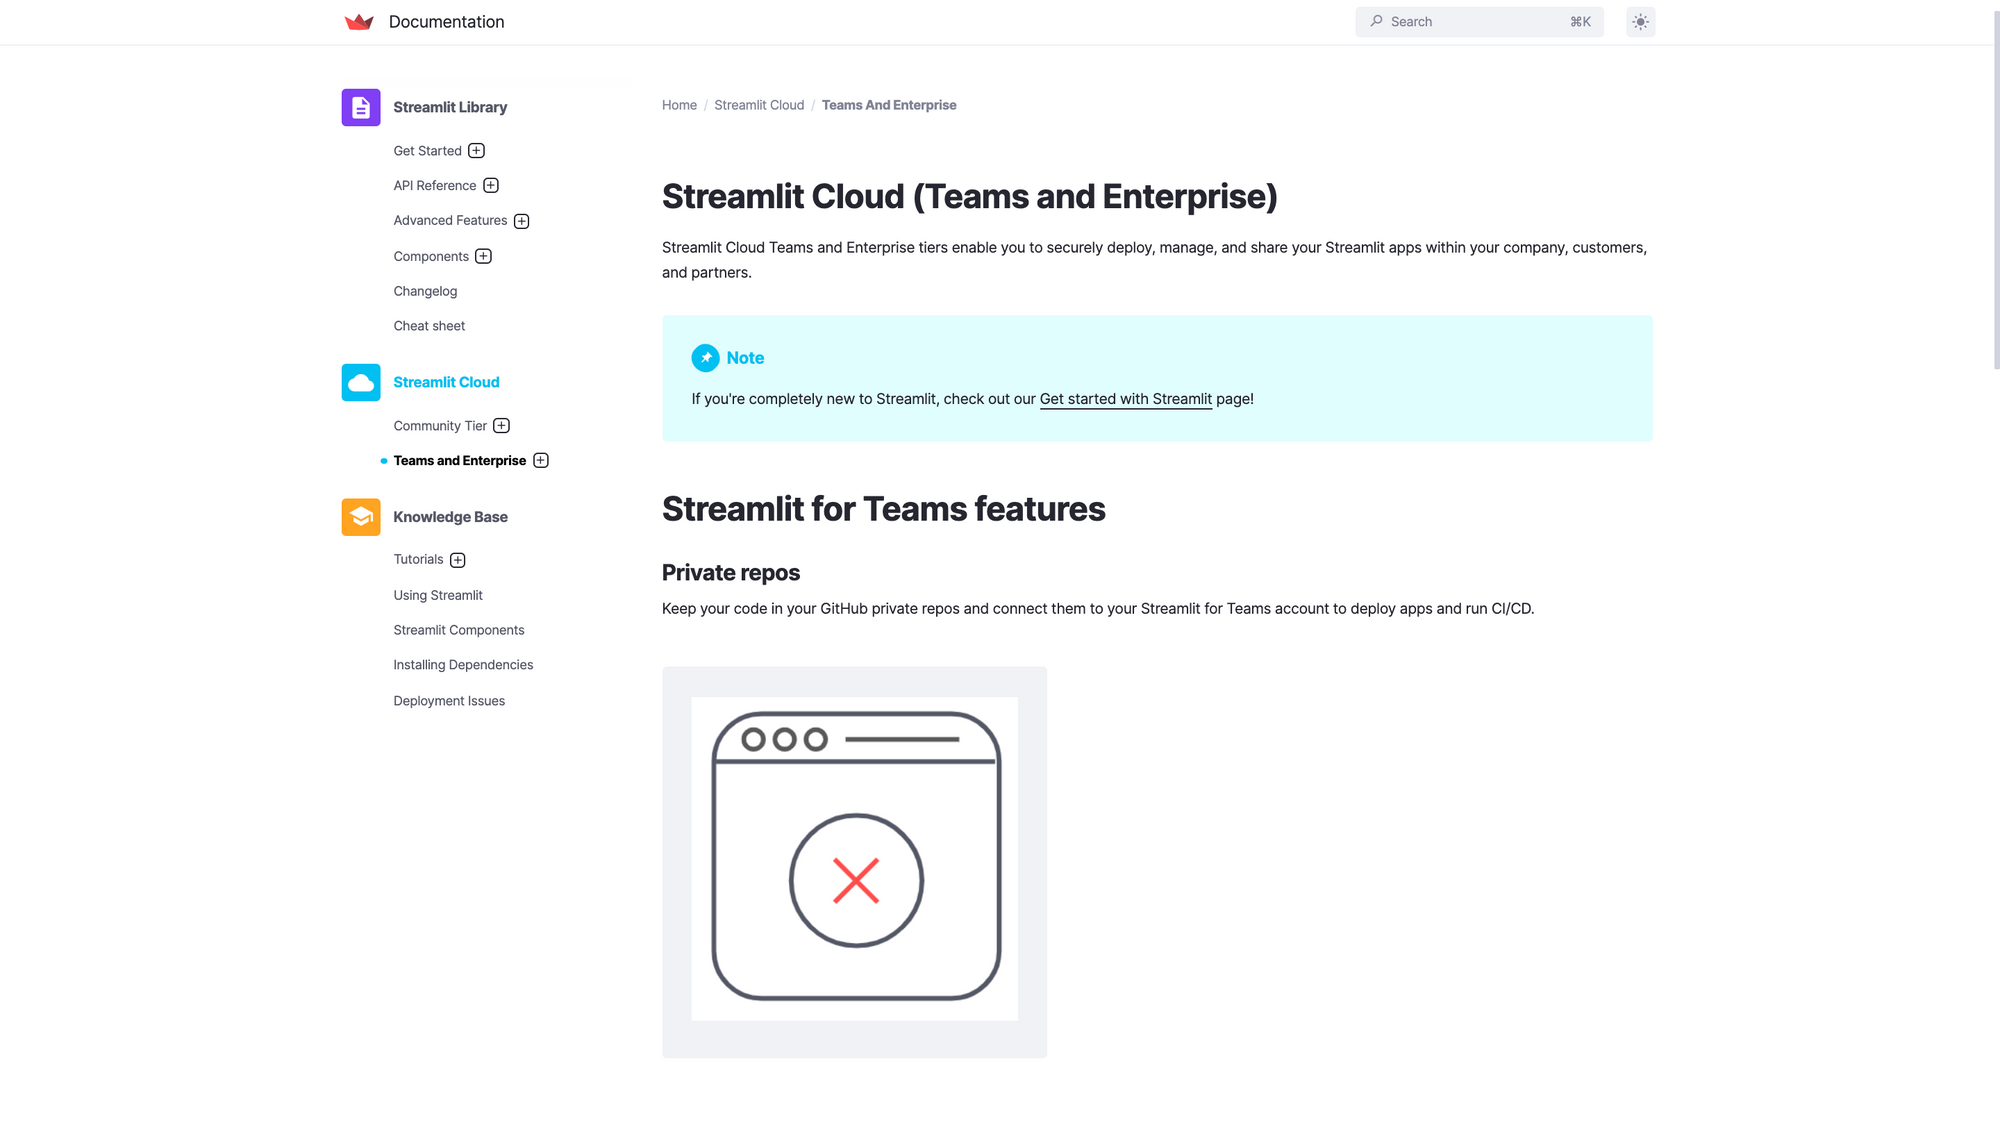
Task: Open the Cheat sheet page
Action: coord(429,326)
